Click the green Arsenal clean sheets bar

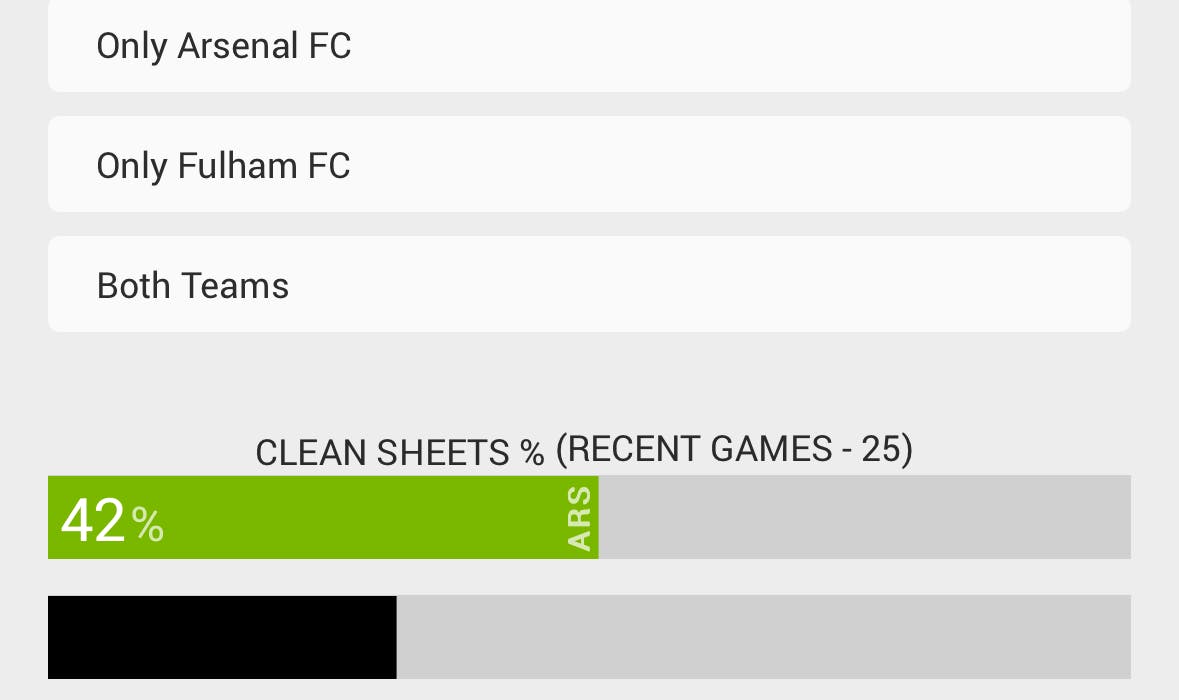[x=350, y=518]
